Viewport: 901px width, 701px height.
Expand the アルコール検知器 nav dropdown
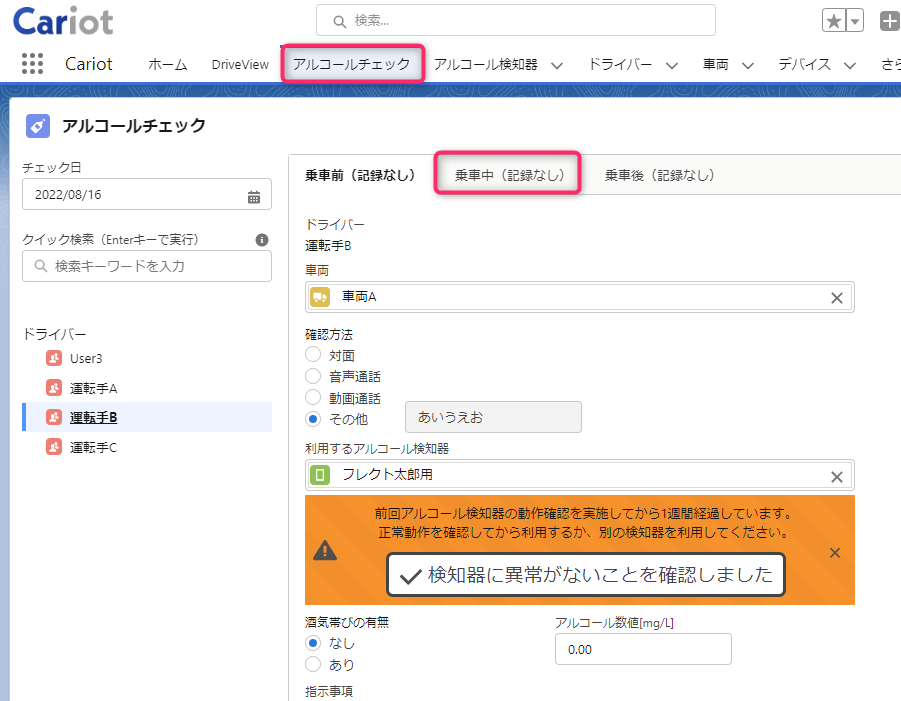(556, 66)
